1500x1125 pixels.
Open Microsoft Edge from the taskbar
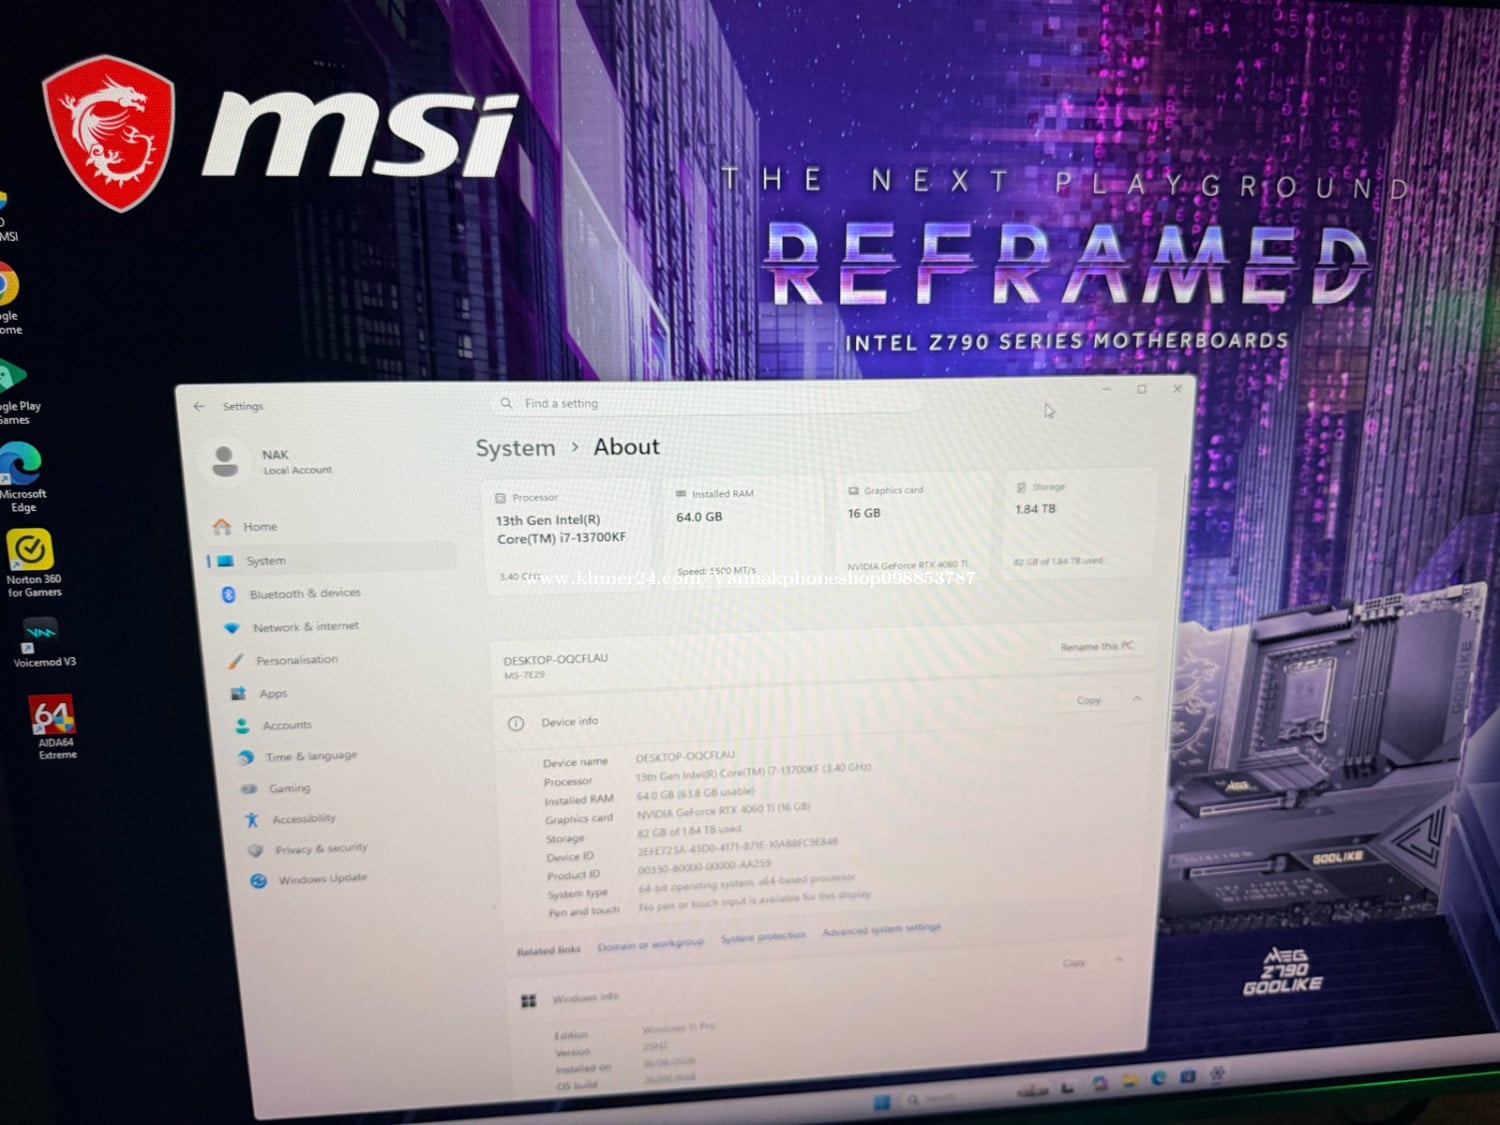1158,1078
